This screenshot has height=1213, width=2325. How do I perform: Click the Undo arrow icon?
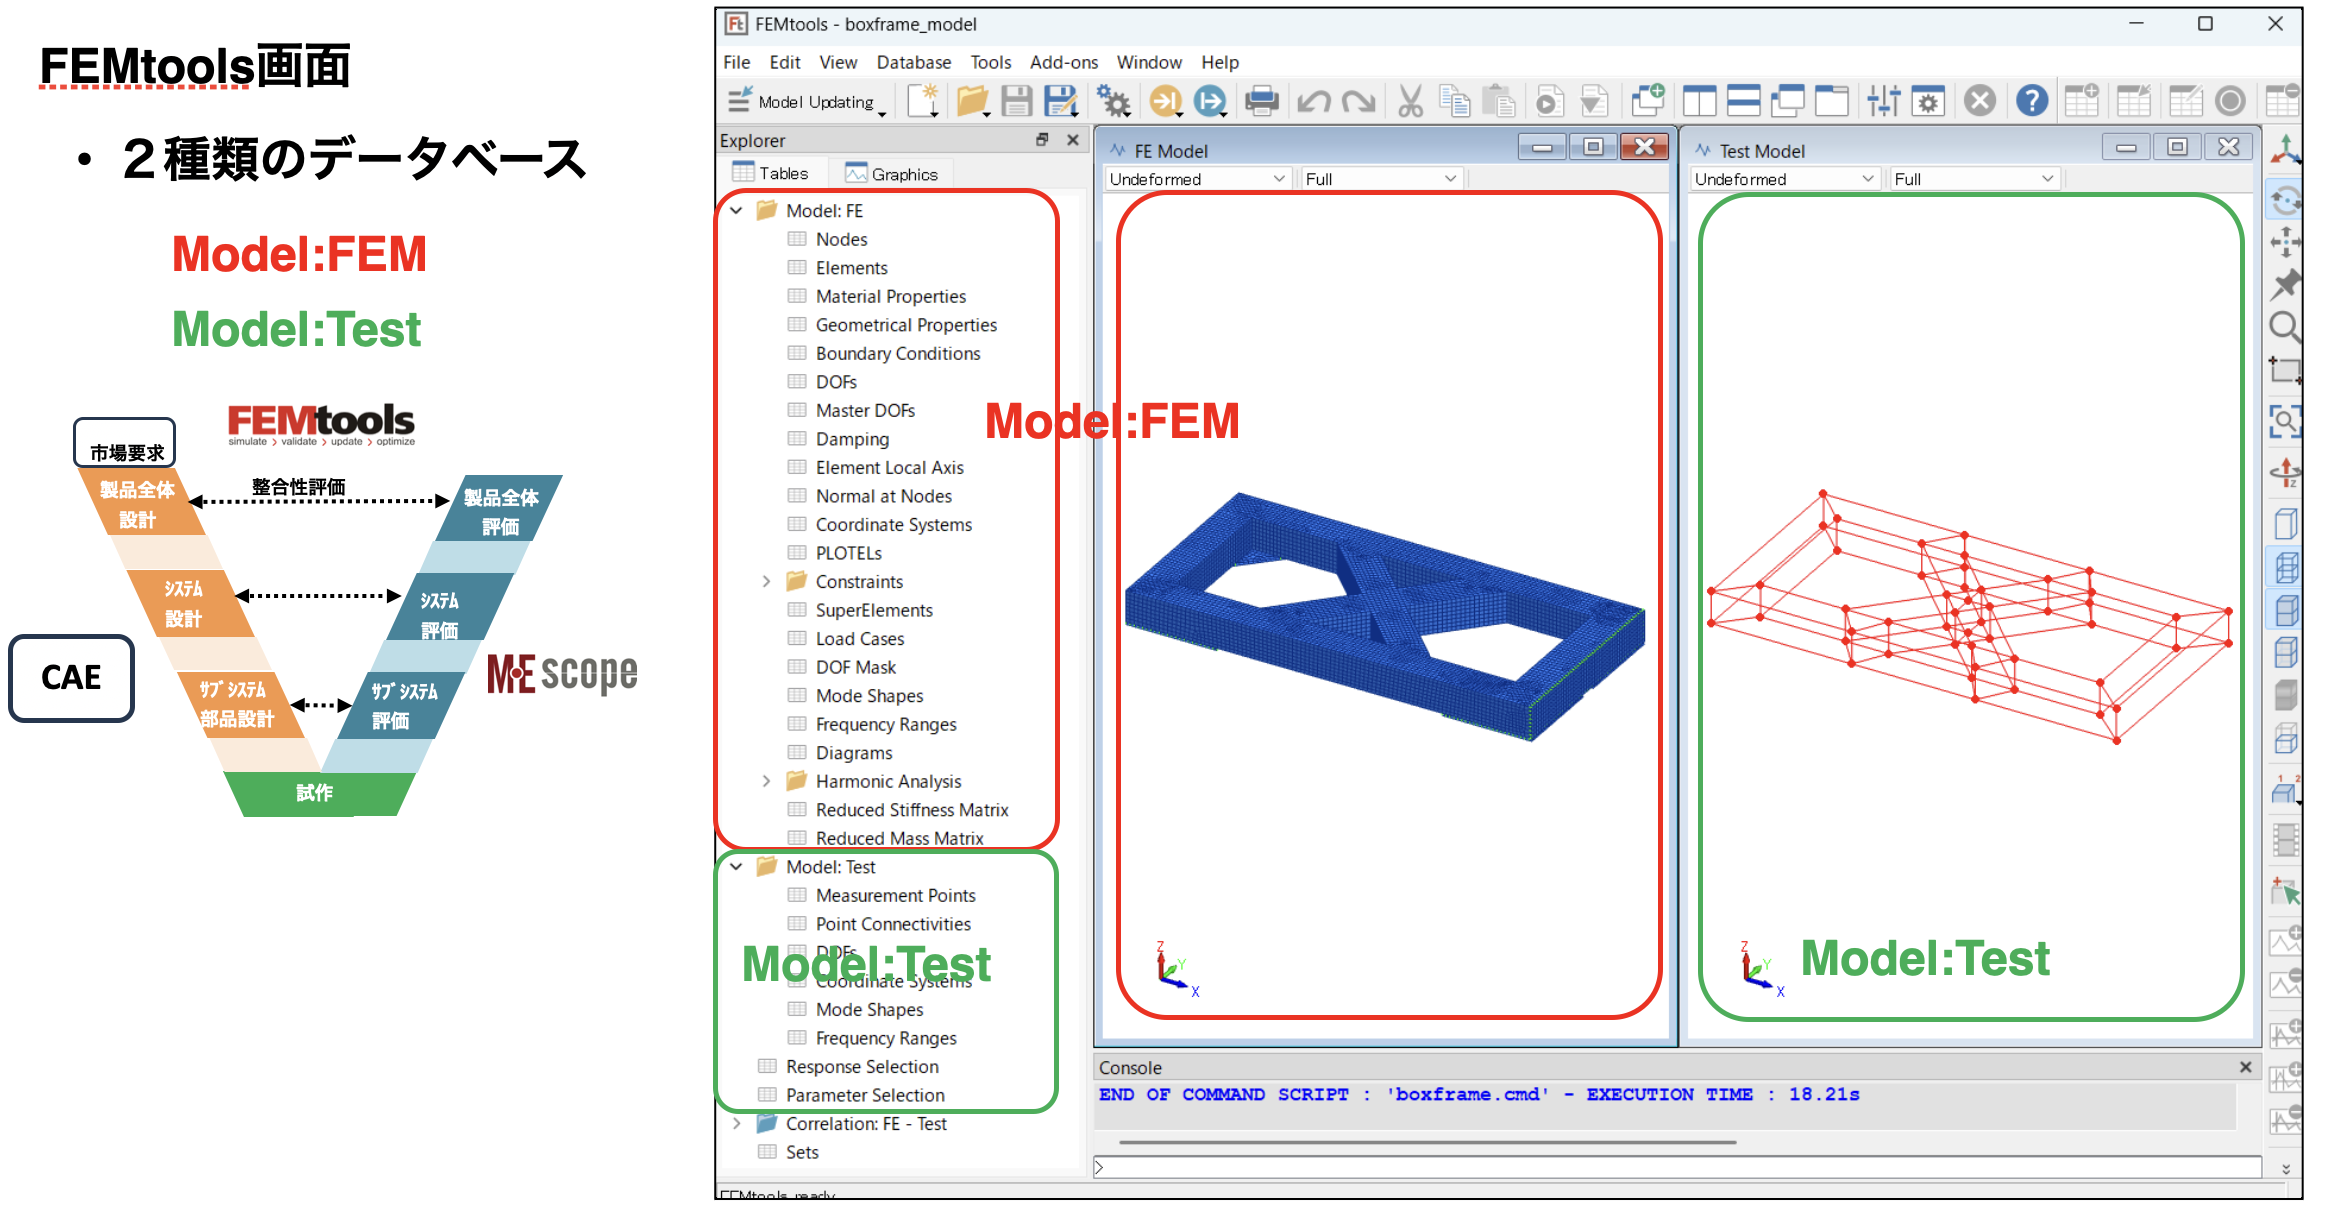pos(1313,102)
